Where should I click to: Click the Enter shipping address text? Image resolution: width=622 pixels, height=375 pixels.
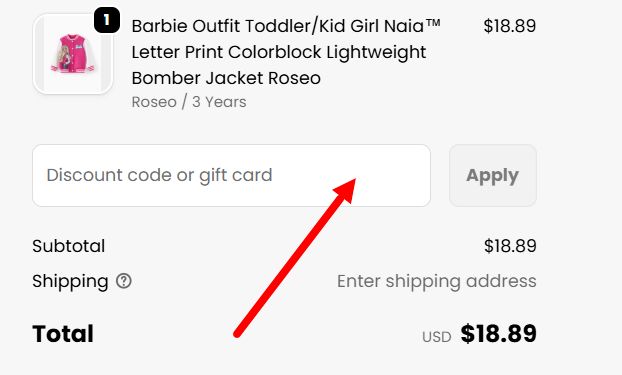pyautogui.click(x=437, y=281)
